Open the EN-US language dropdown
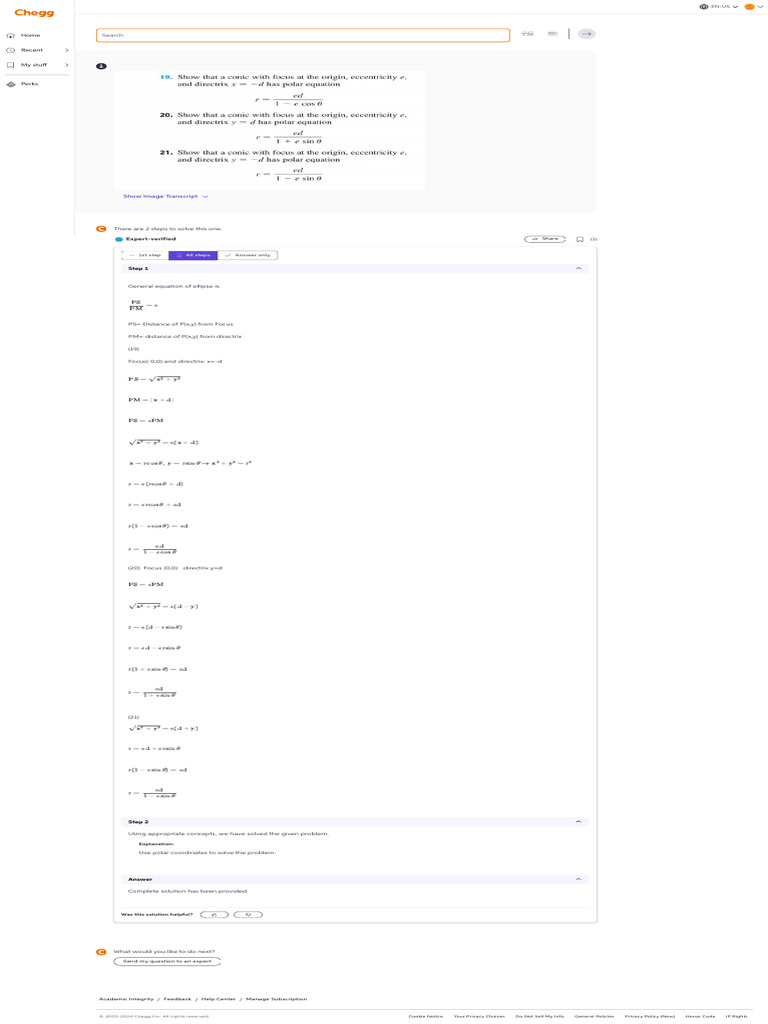Viewport: 768px width, 1024px height. pyautogui.click(x=718, y=7)
